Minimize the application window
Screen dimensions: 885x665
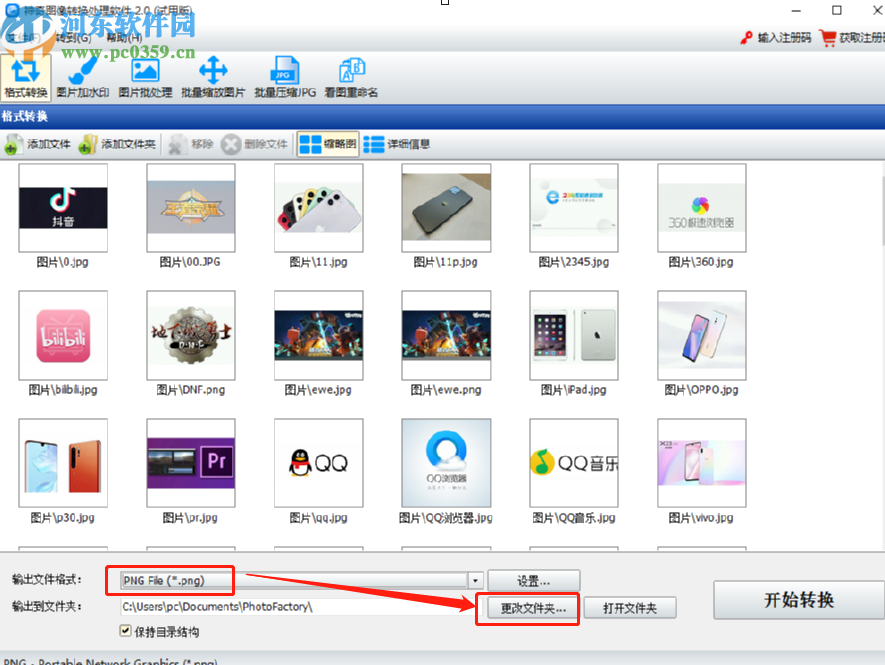pyautogui.click(x=796, y=10)
